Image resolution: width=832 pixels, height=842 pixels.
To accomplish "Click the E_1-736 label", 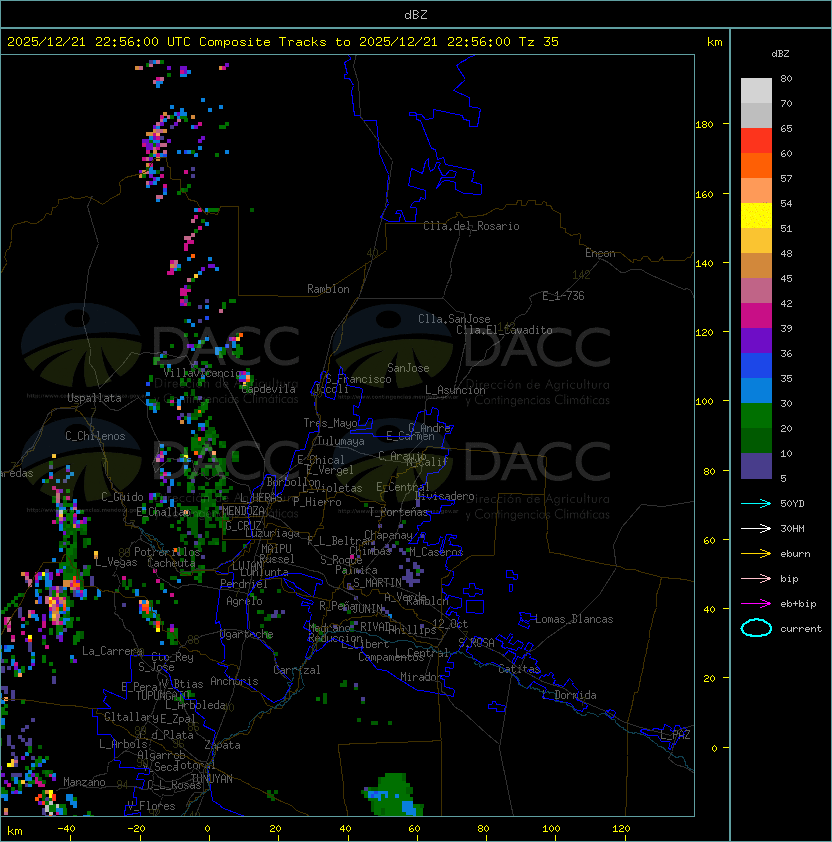I will coord(563,295).
